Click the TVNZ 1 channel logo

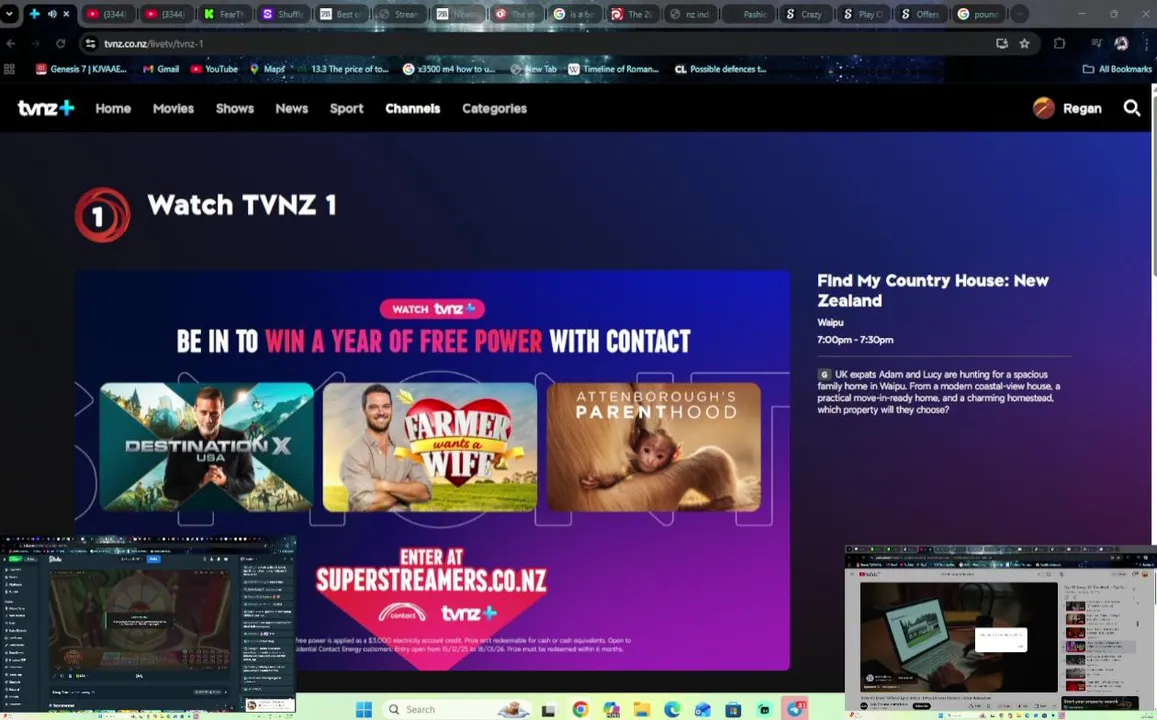[103, 215]
